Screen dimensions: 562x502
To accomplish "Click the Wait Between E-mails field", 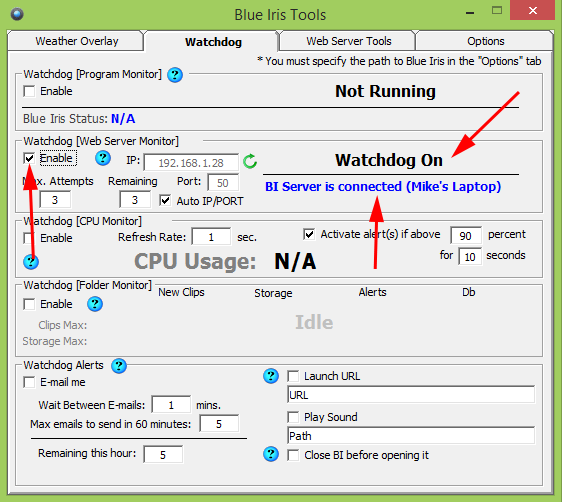I will (x=171, y=405).
